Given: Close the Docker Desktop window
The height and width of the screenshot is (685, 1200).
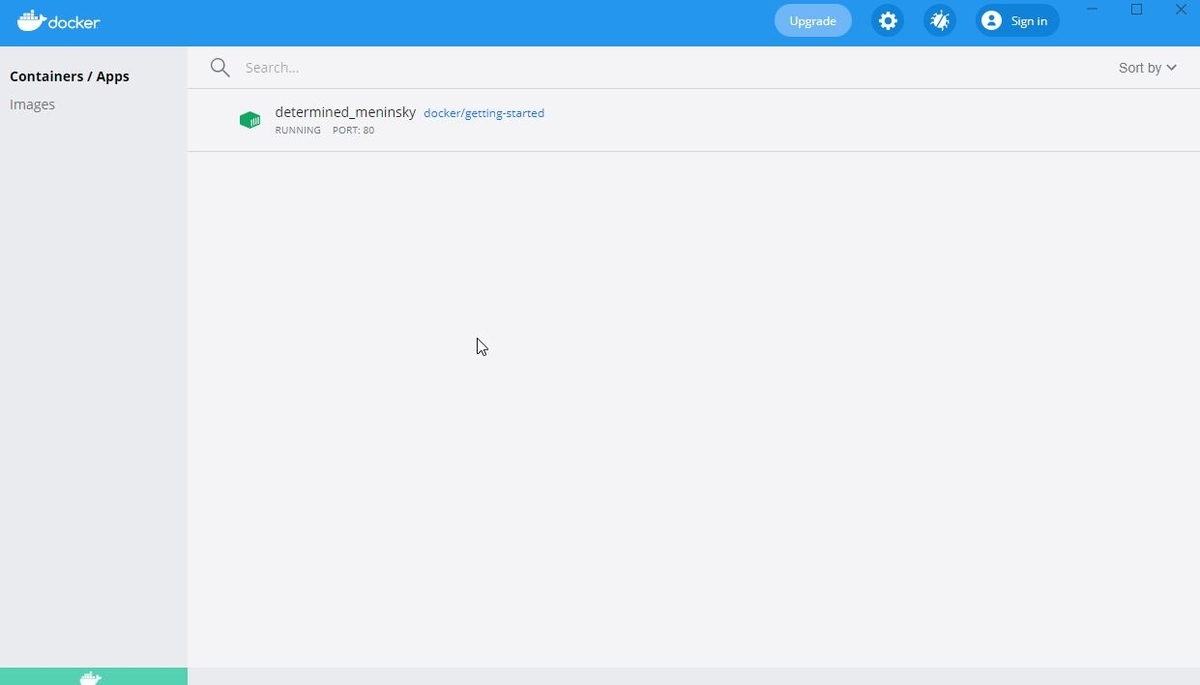Looking at the screenshot, I should [x=1180, y=10].
